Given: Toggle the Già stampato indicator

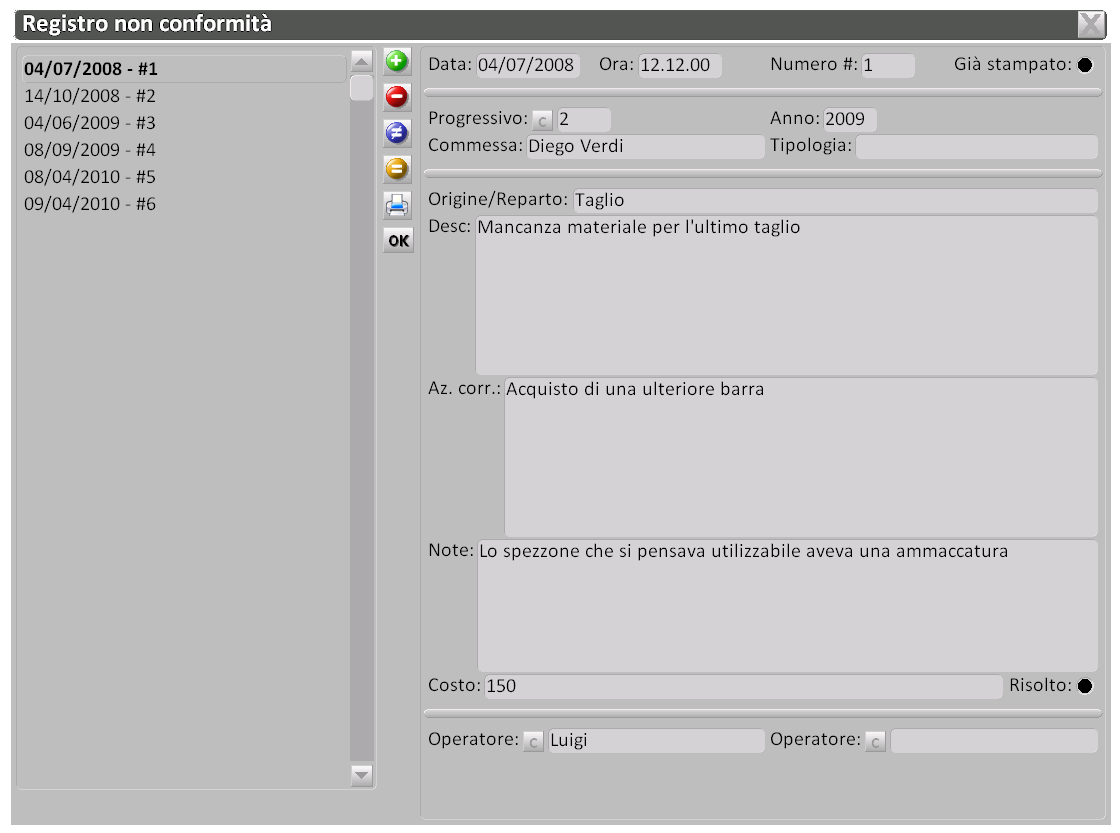Looking at the screenshot, I should (1084, 65).
